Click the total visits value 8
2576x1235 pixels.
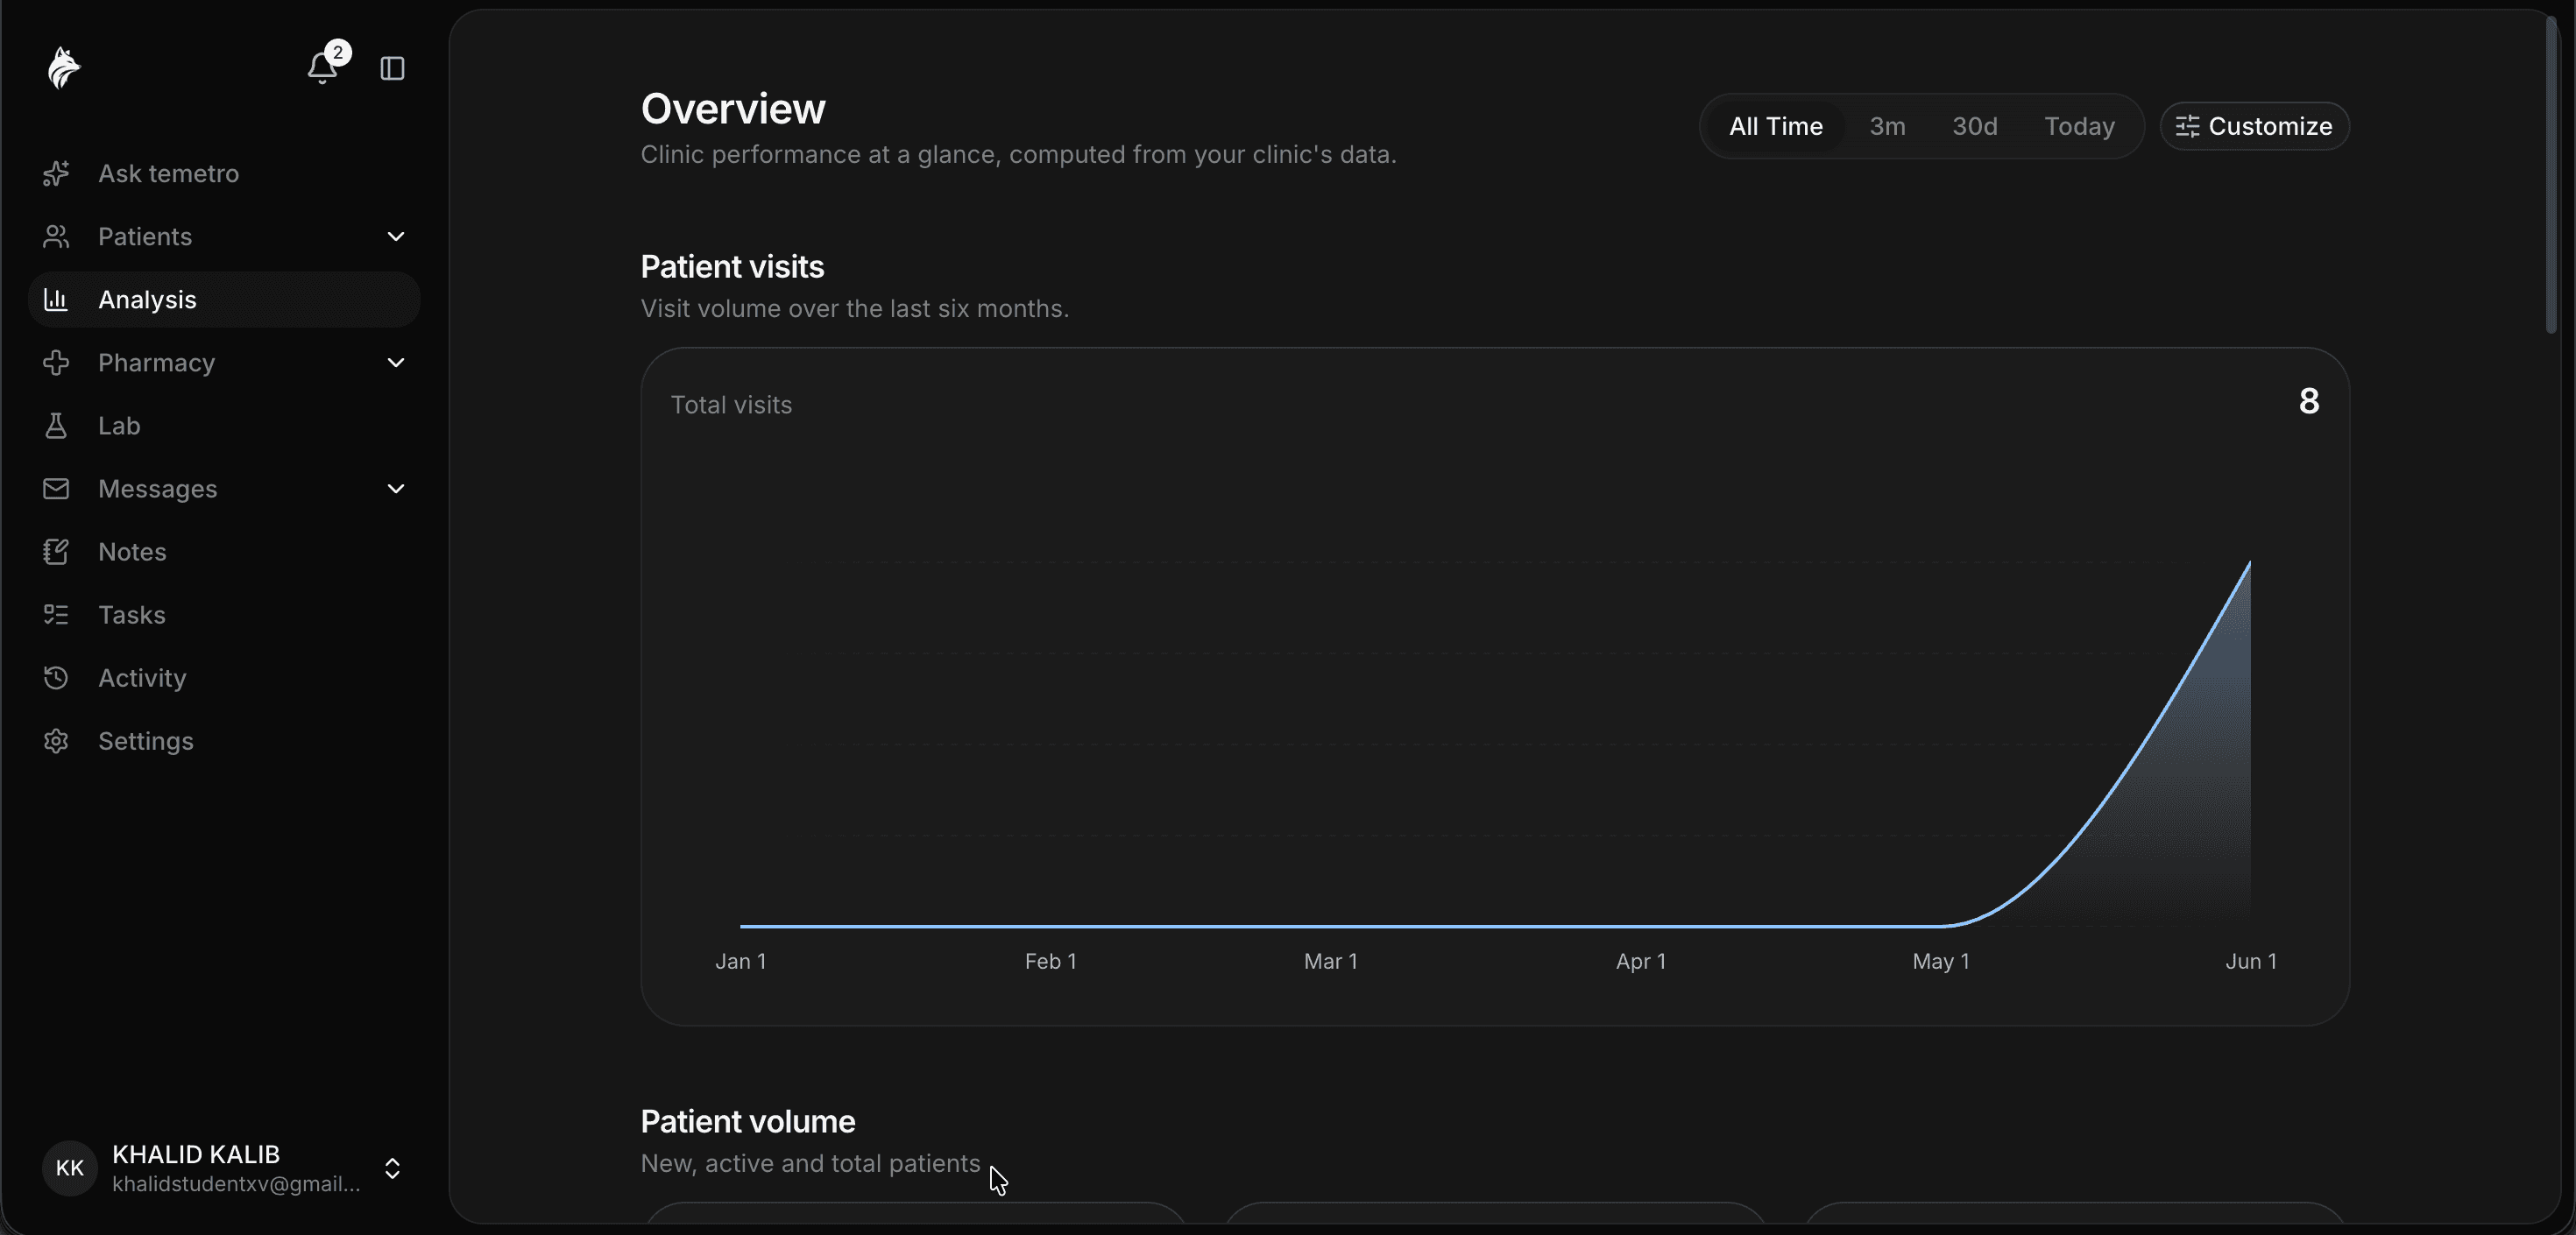coord(2308,401)
